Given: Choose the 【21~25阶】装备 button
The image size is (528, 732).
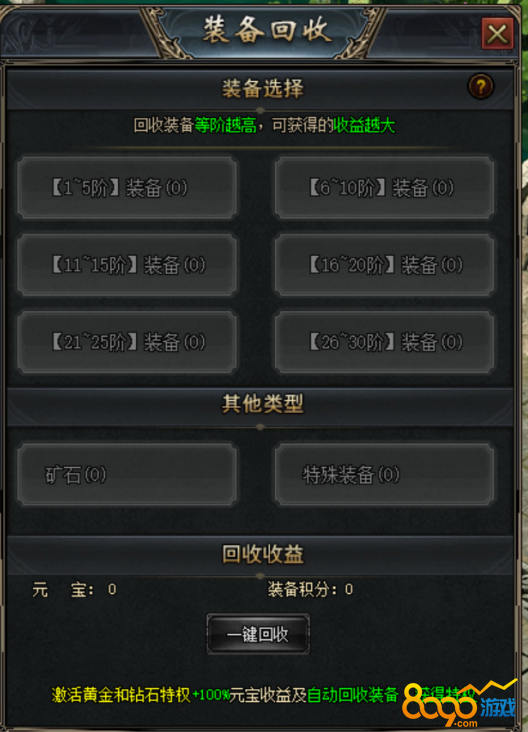Looking at the screenshot, I should (x=127, y=342).
